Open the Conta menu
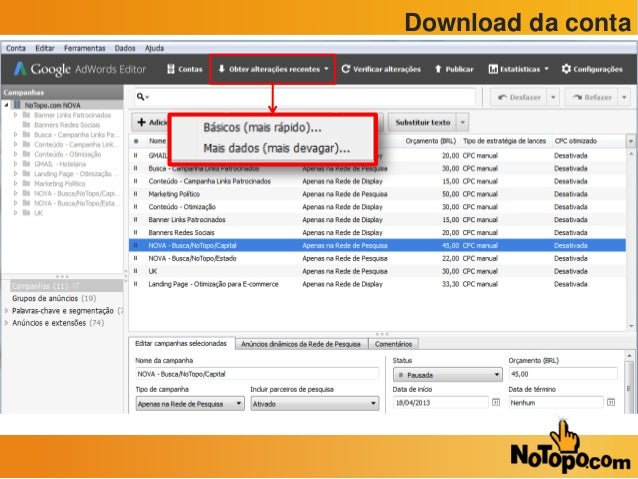Viewport: 638px width, 479px height. [x=15, y=48]
